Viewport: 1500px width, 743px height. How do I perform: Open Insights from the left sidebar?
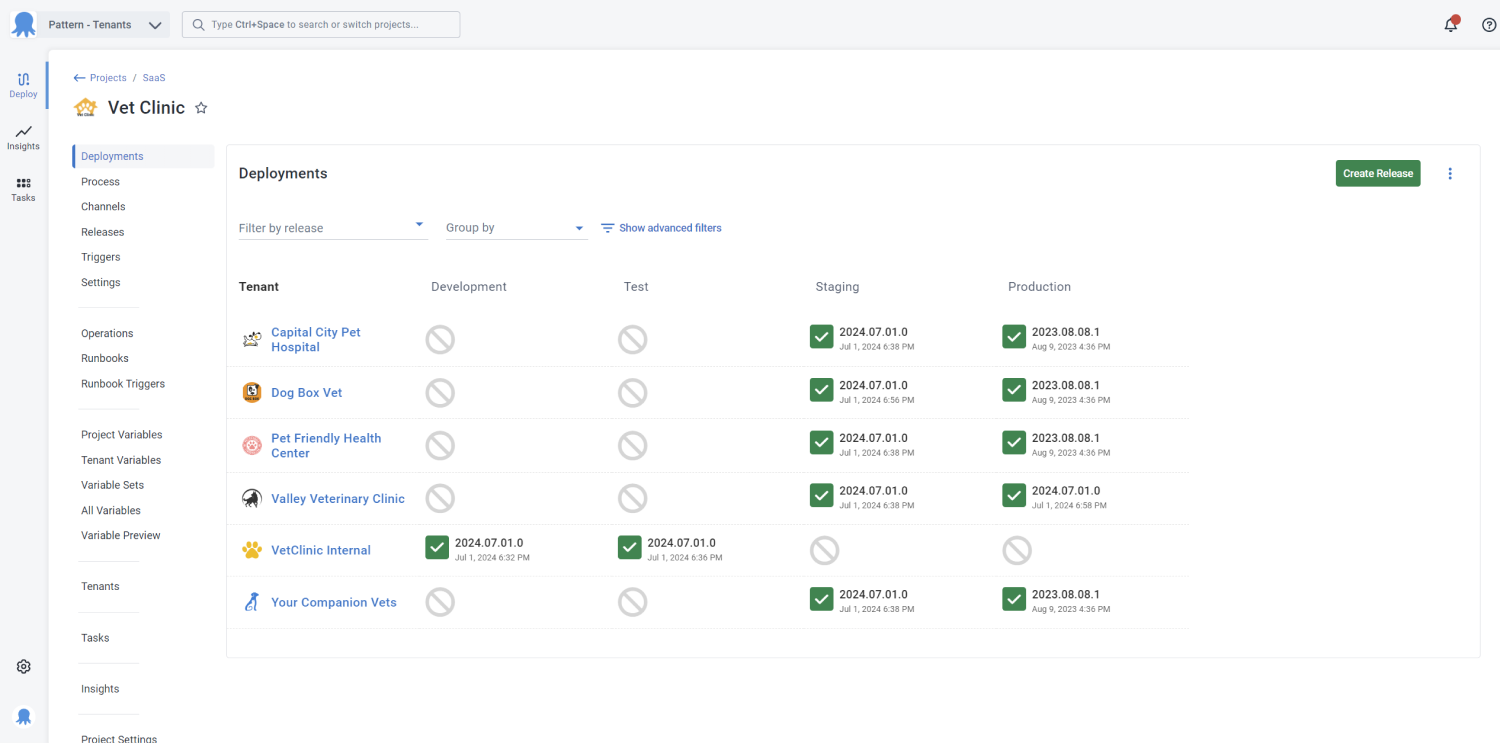point(23,137)
